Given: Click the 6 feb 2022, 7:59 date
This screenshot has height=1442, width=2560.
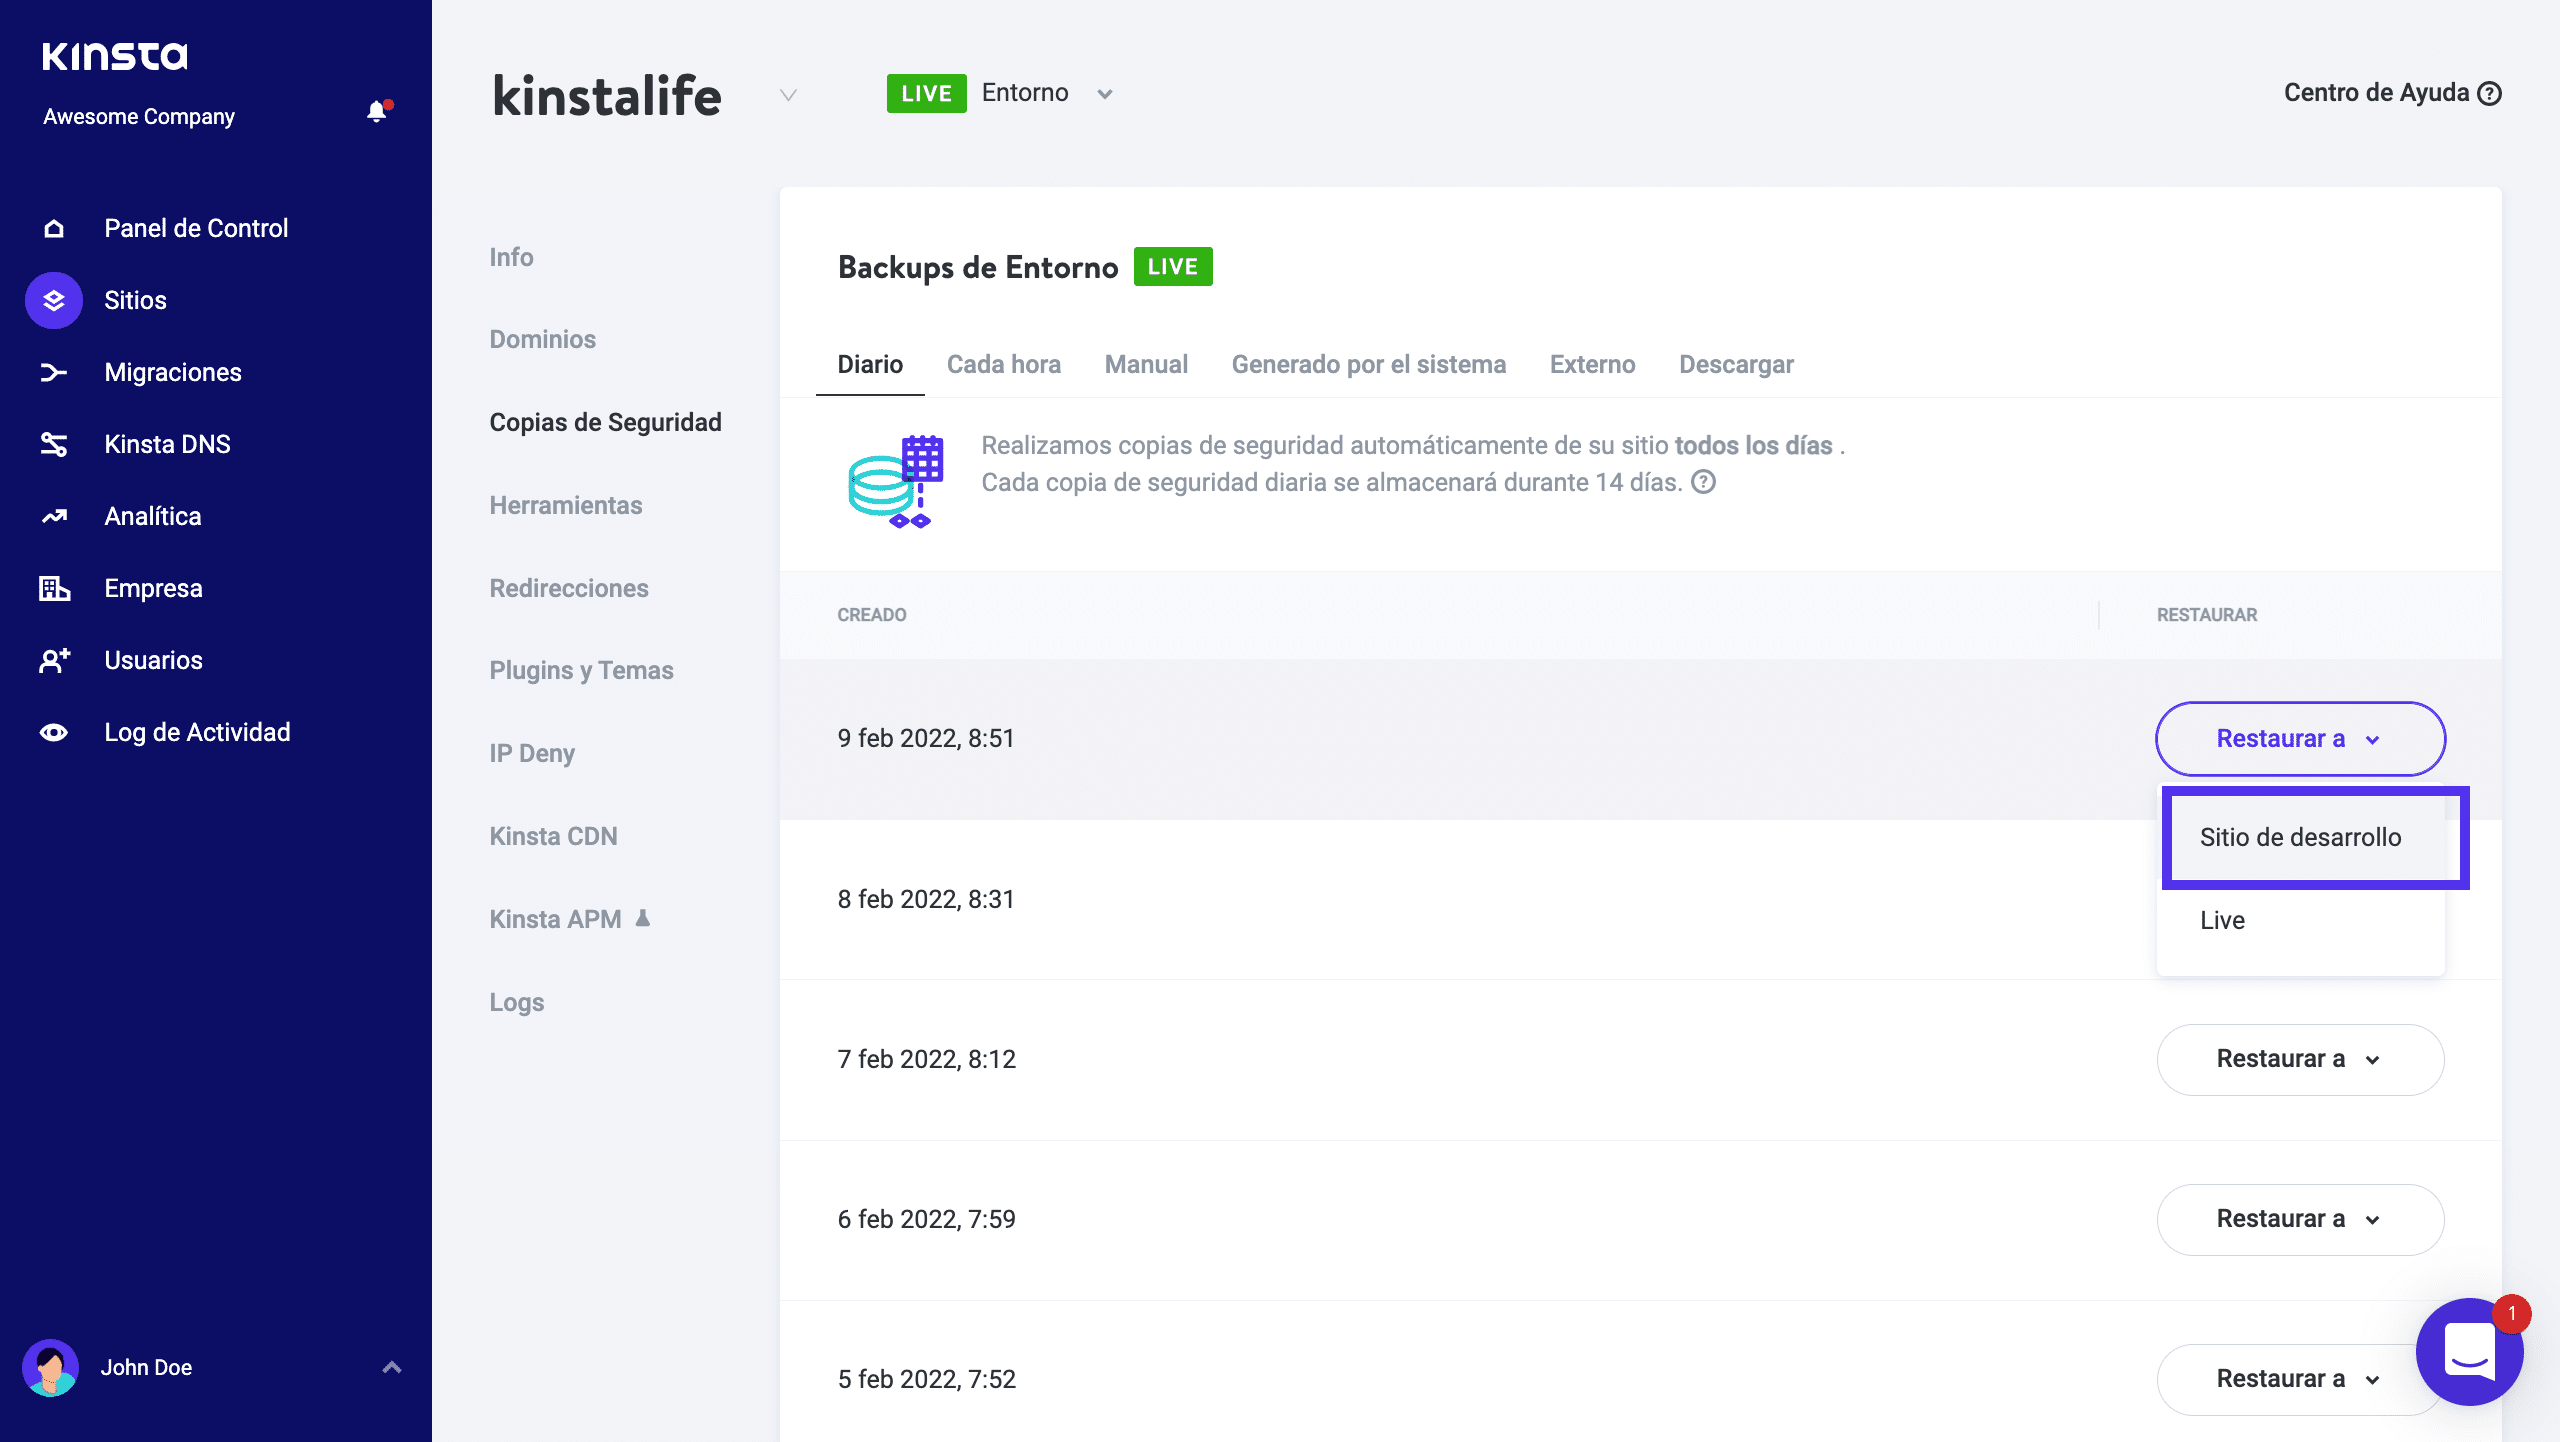Looking at the screenshot, I should pyautogui.click(x=927, y=1219).
